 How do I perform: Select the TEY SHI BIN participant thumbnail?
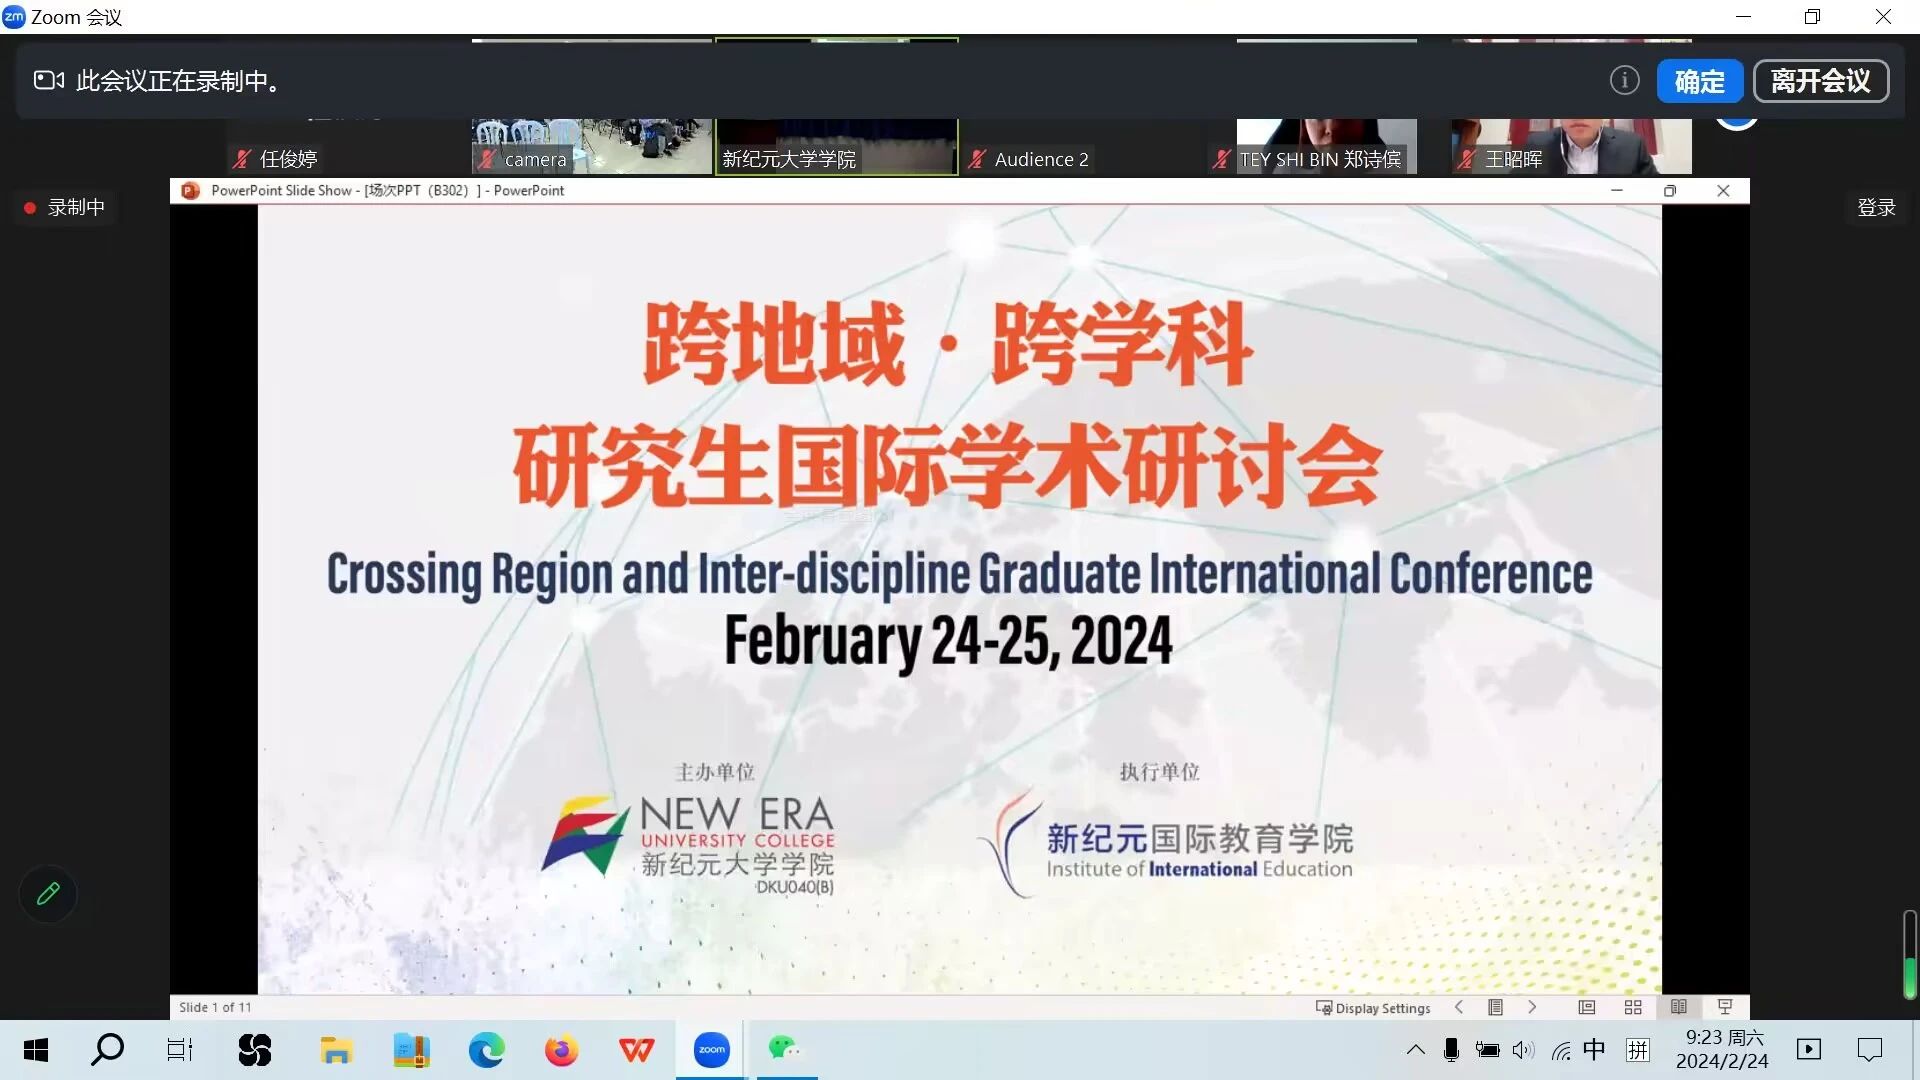(x=1326, y=146)
